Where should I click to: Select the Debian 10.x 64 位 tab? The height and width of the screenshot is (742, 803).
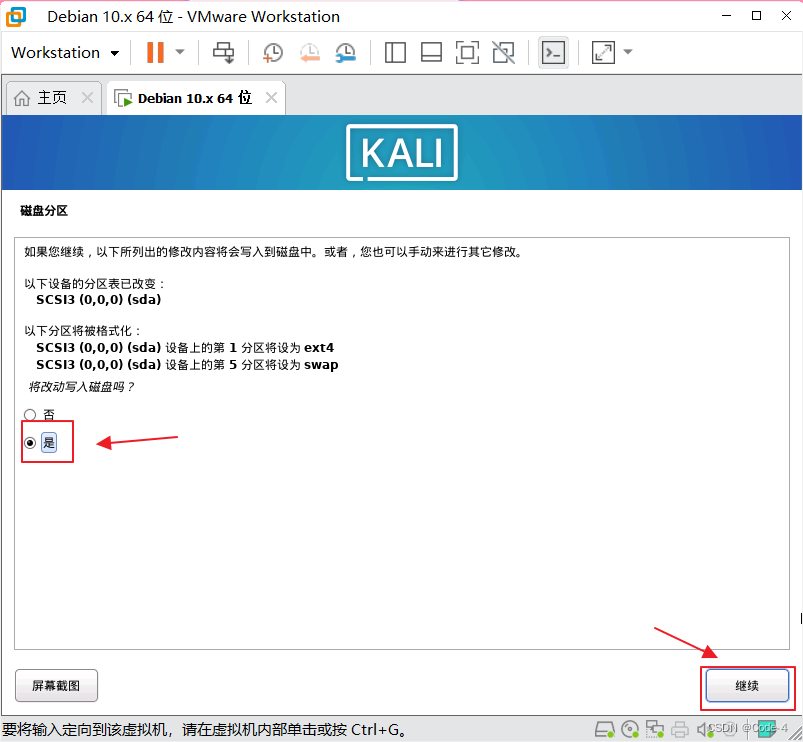pos(188,97)
